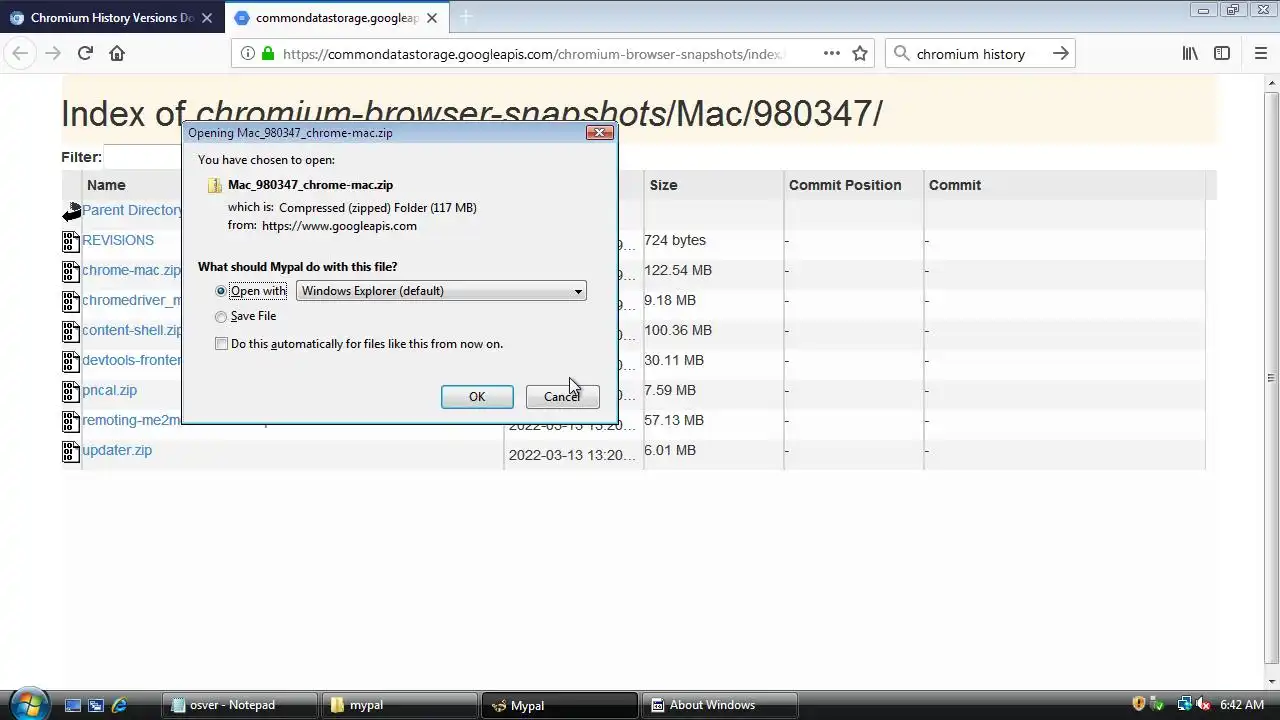Select the Save File radio button

221,317
